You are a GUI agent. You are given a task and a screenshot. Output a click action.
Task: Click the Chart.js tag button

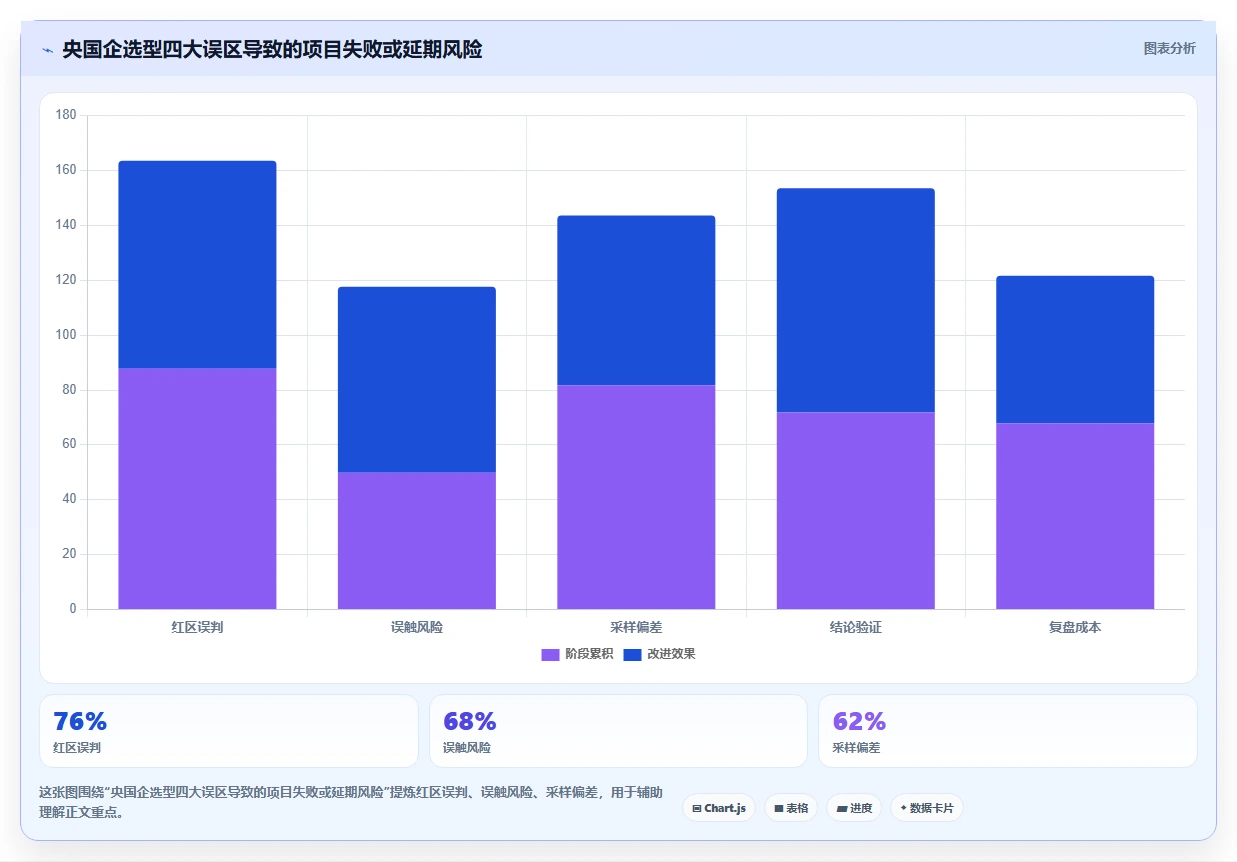click(x=719, y=808)
